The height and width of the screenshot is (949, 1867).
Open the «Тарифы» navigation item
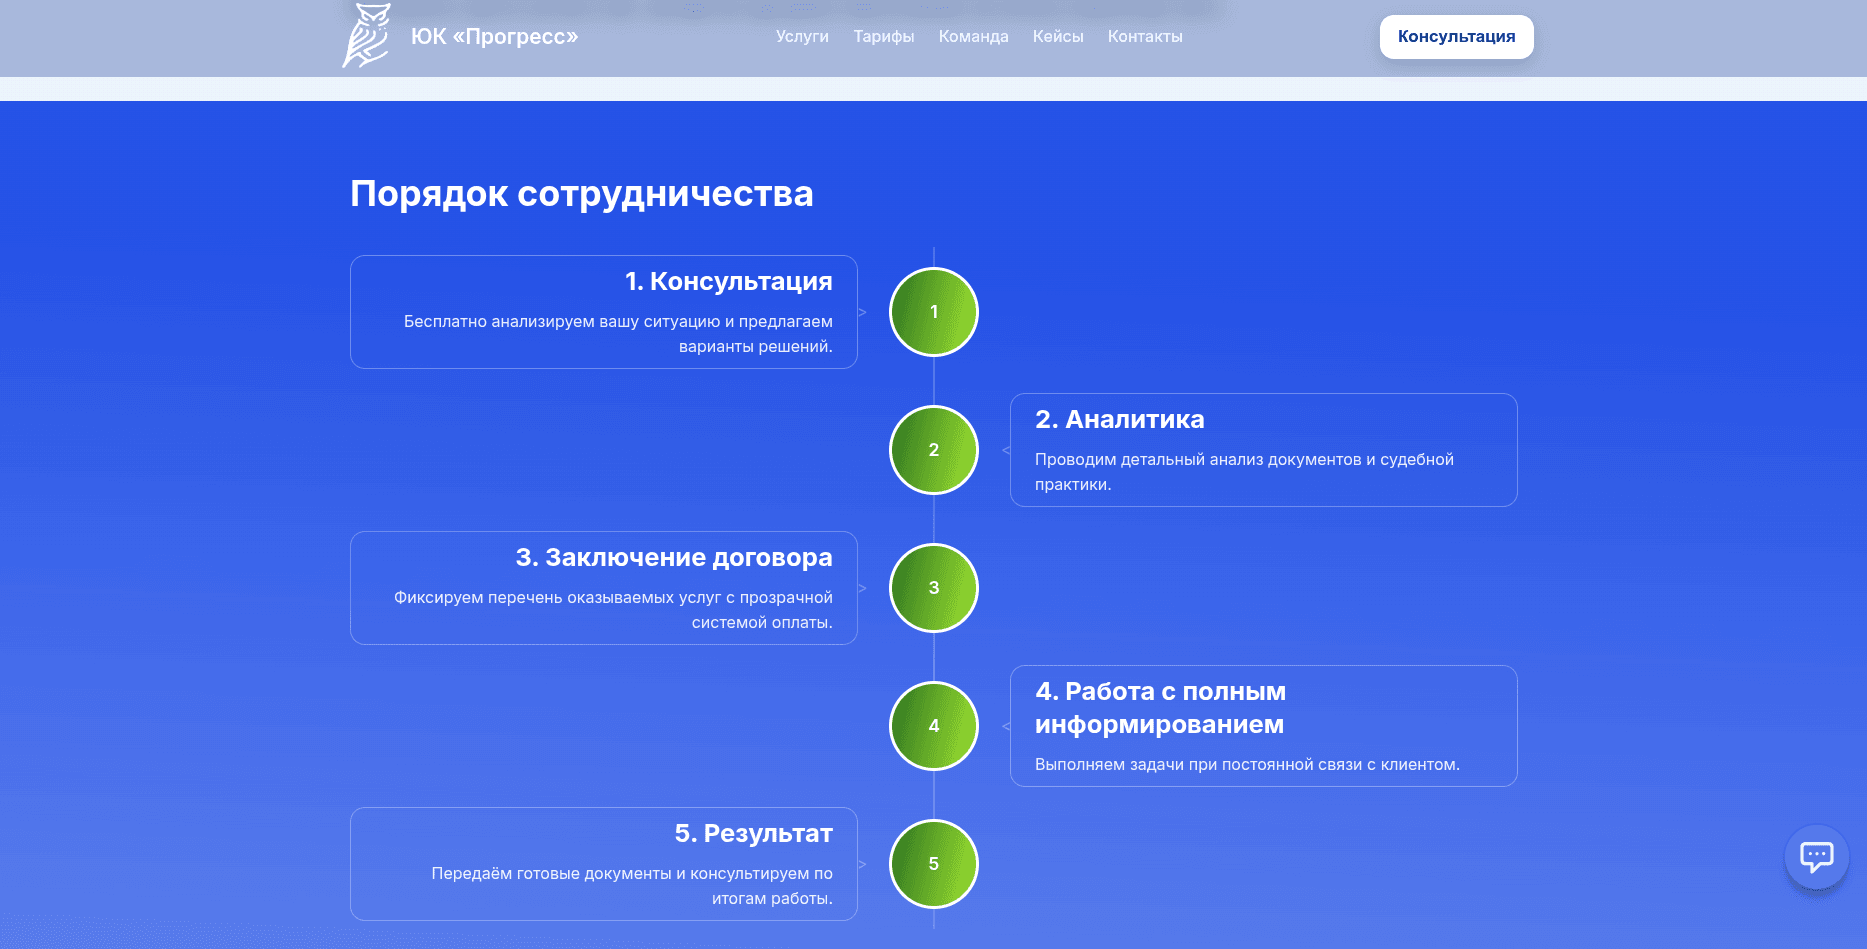coord(883,36)
